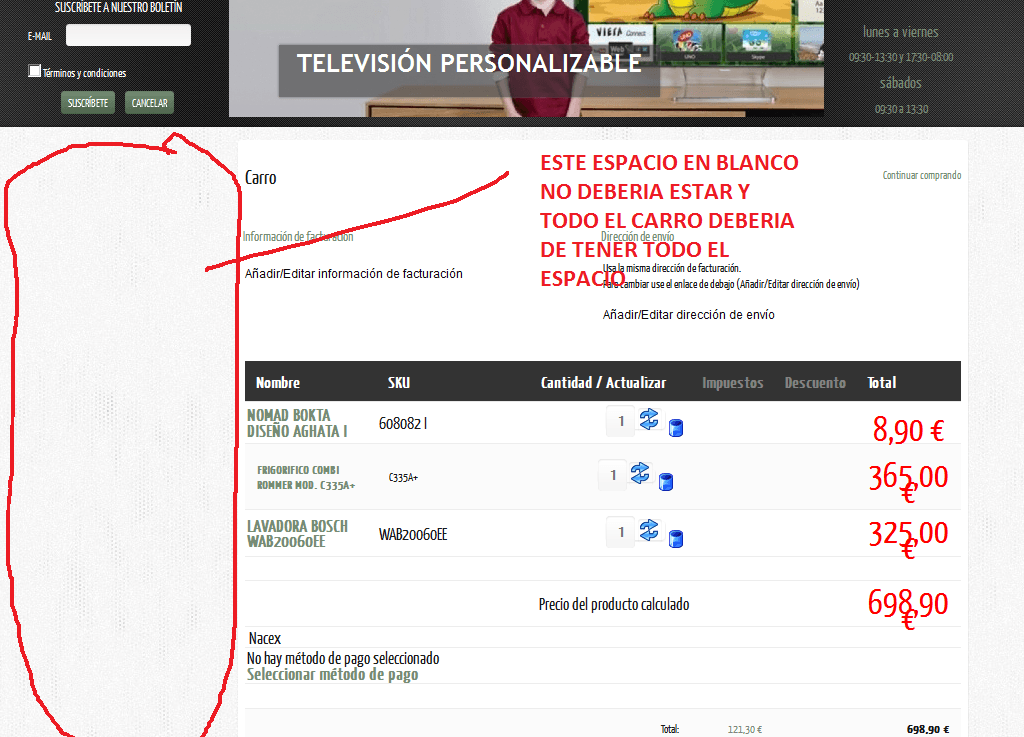Click the sábados schedule text
The height and width of the screenshot is (737, 1024).
tap(901, 83)
